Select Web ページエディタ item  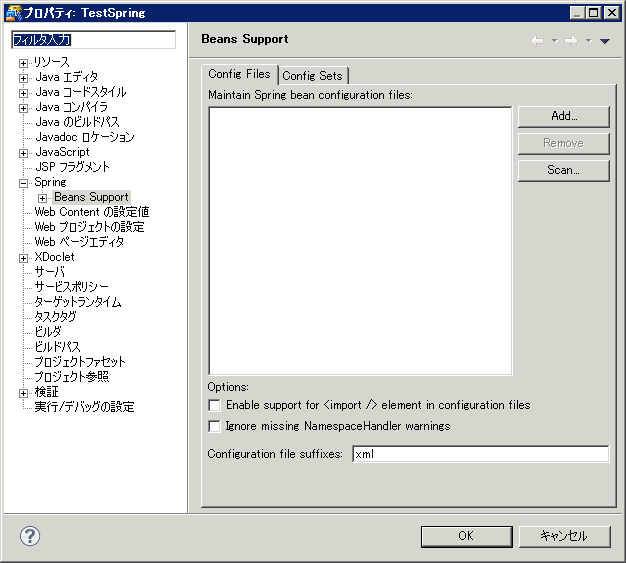(x=79, y=242)
